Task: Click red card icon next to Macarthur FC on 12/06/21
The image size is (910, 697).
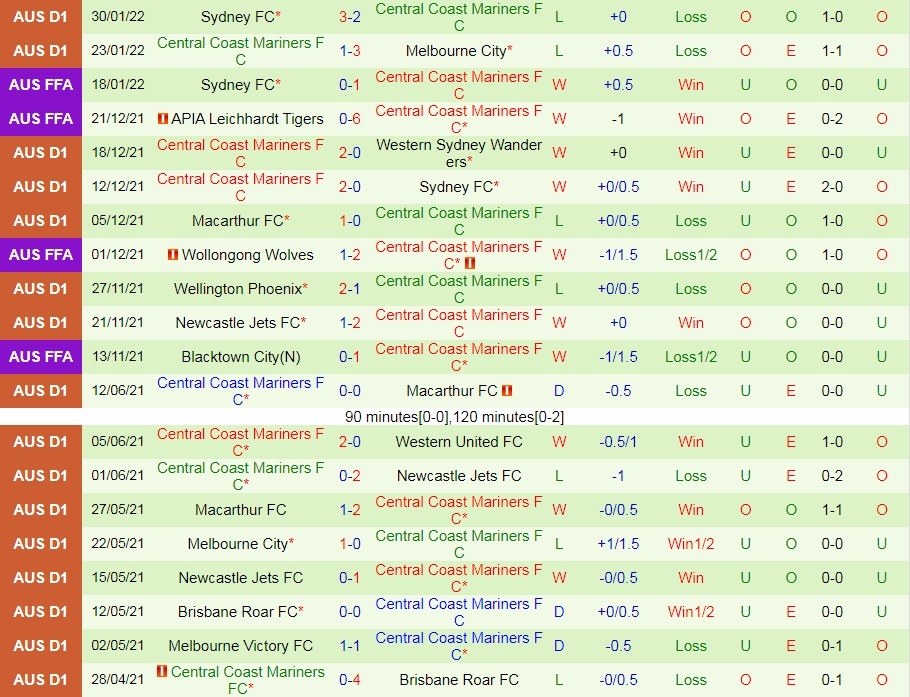Action: click(507, 391)
